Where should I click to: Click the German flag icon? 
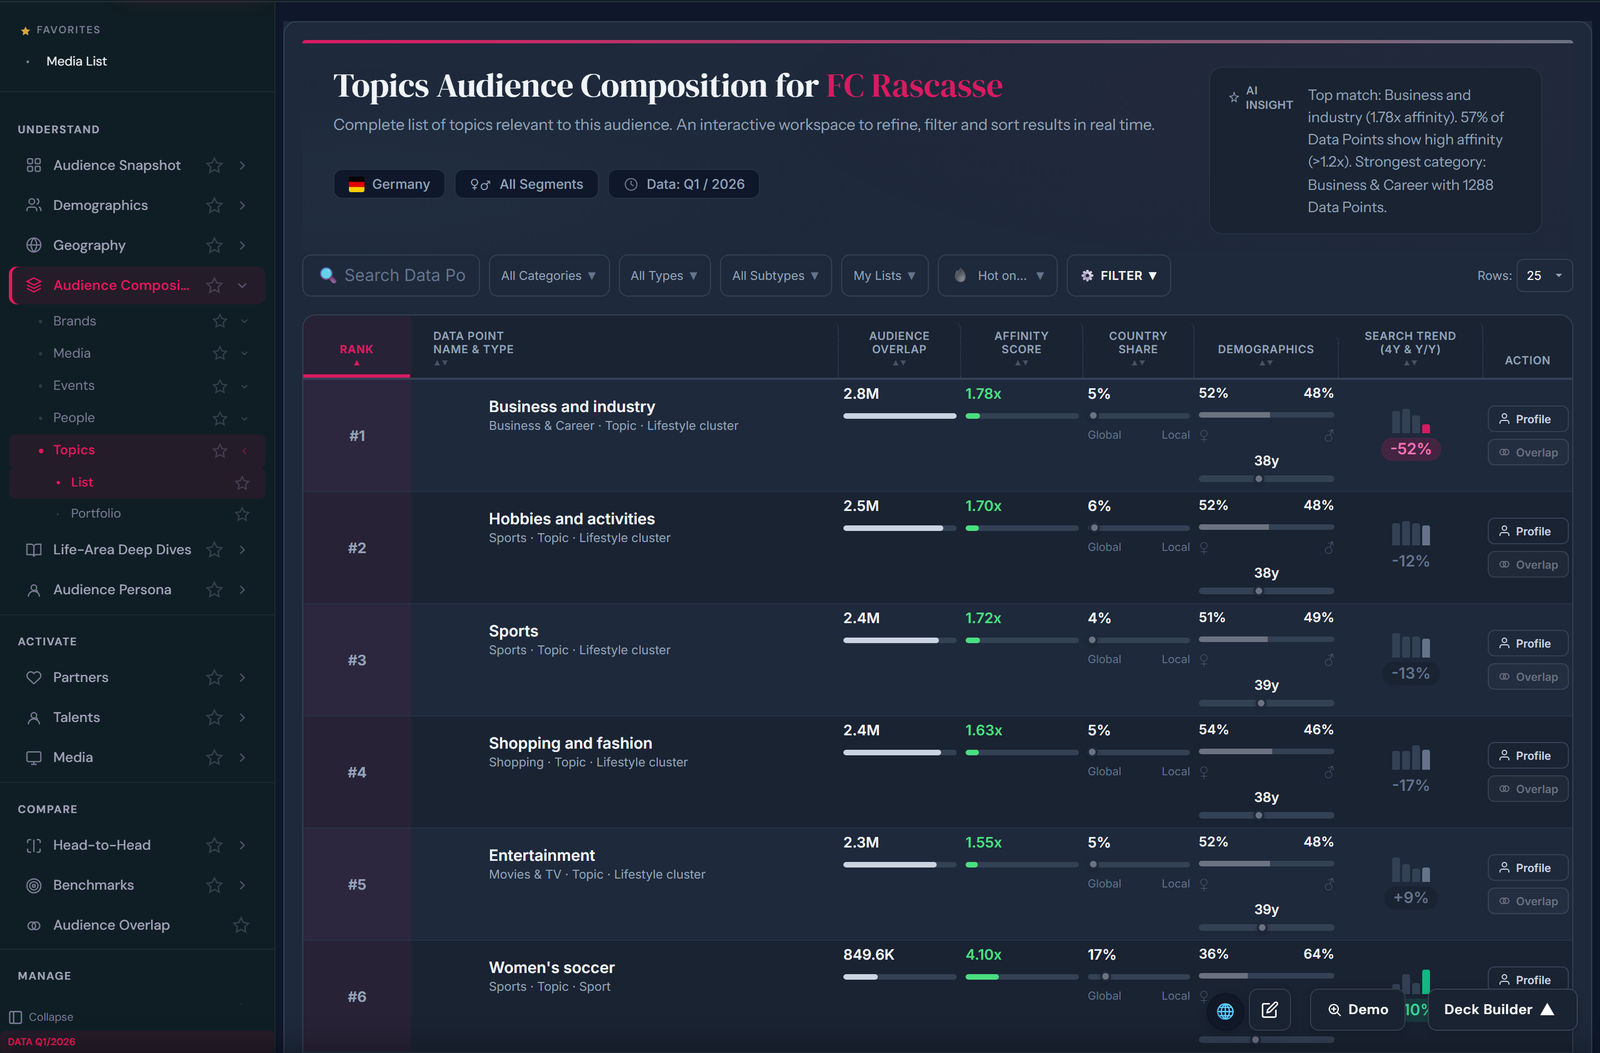pyautogui.click(x=356, y=184)
